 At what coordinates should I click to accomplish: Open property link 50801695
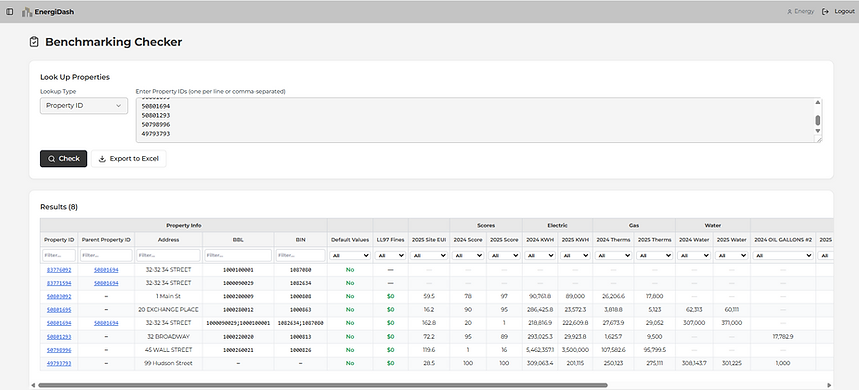click(59, 309)
